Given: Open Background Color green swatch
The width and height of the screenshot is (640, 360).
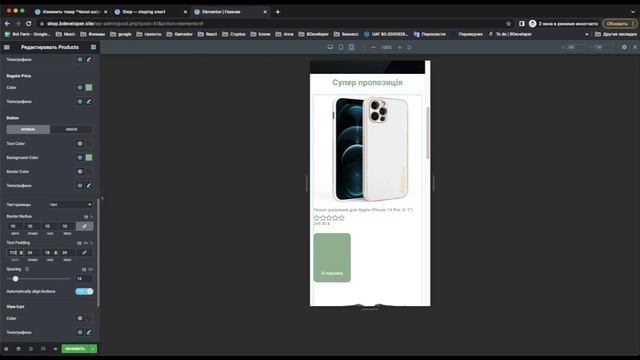Looking at the screenshot, I should (x=89, y=157).
